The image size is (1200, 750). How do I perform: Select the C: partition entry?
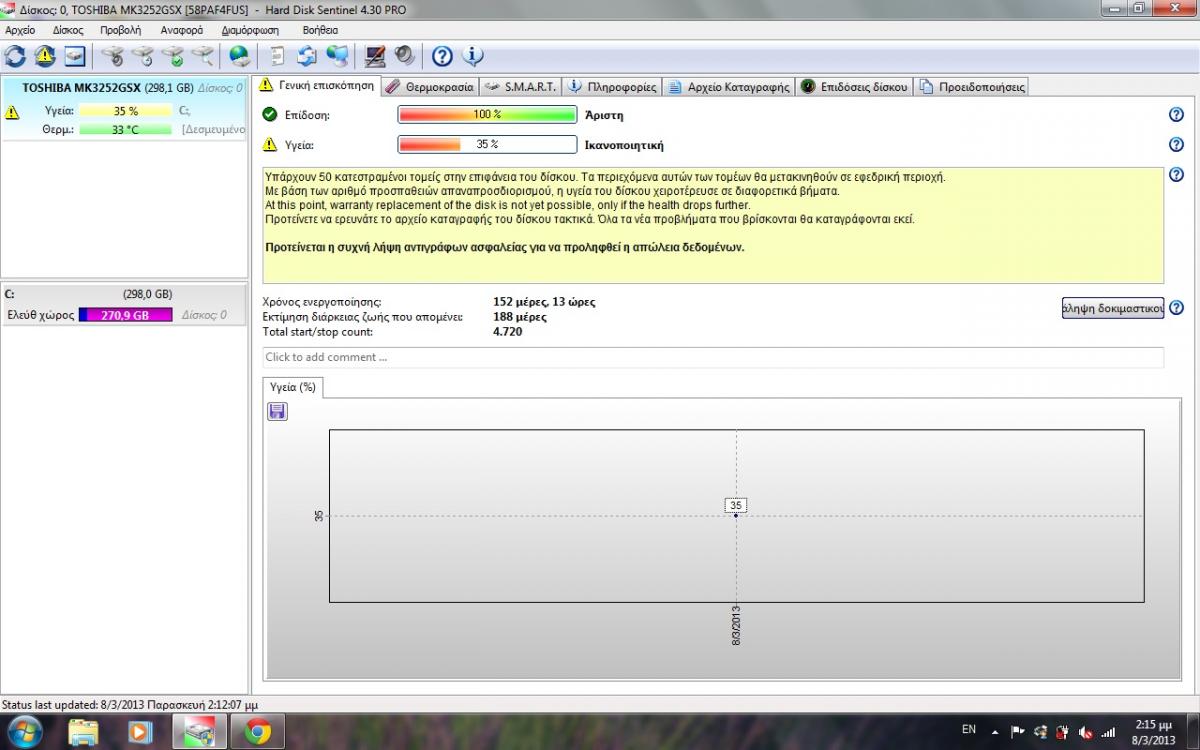click(124, 304)
